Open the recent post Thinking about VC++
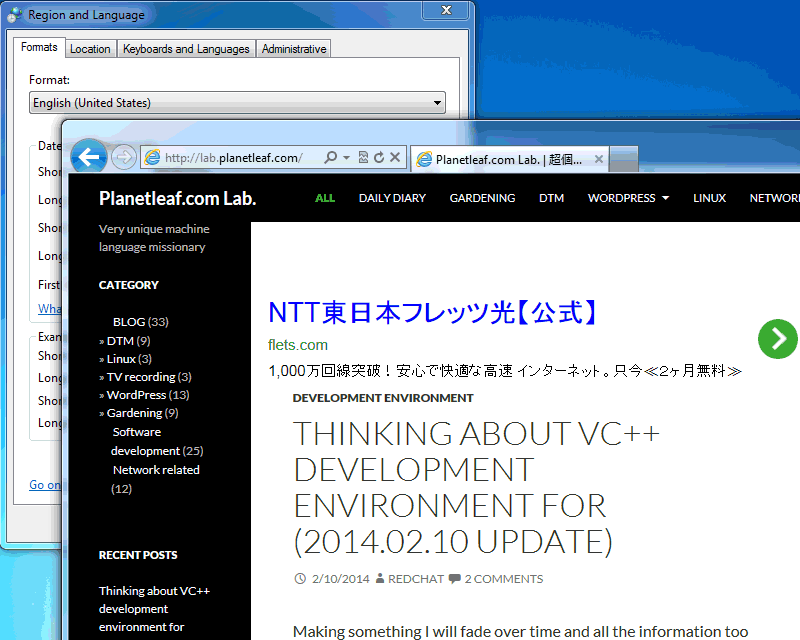 [x=154, y=609]
